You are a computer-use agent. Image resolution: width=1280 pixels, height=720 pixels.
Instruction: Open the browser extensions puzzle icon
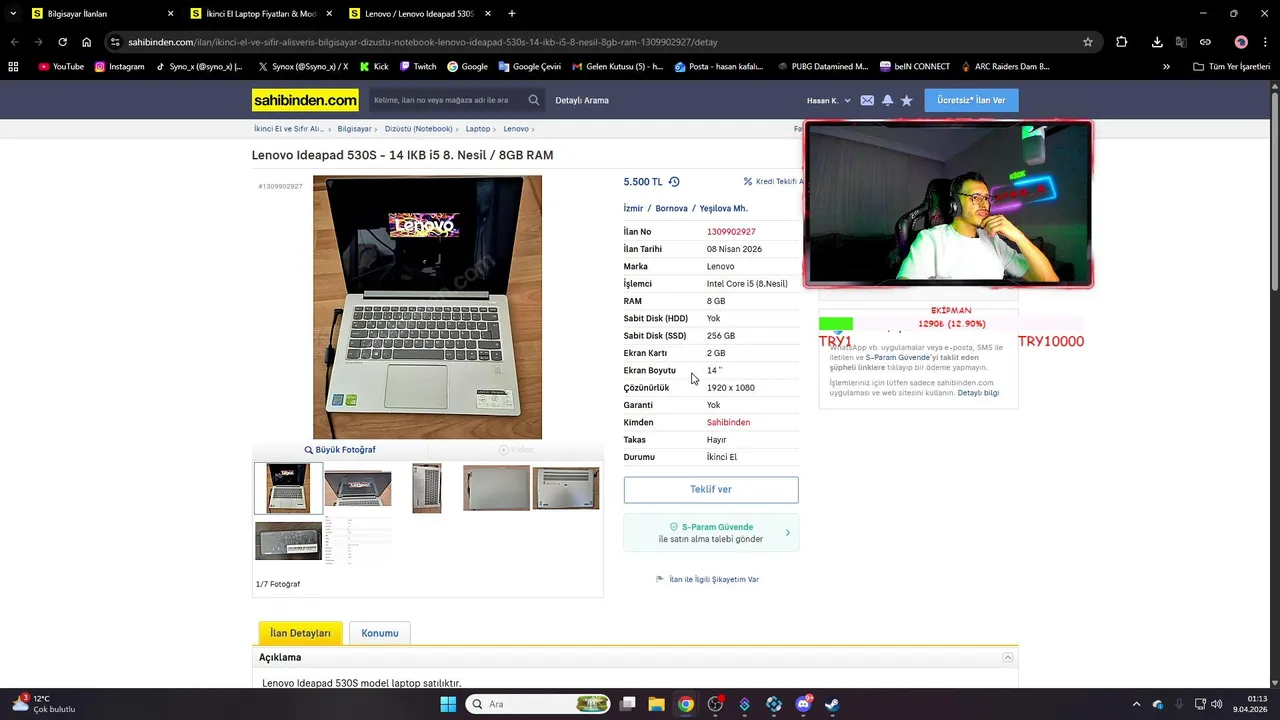[x=1122, y=42]
